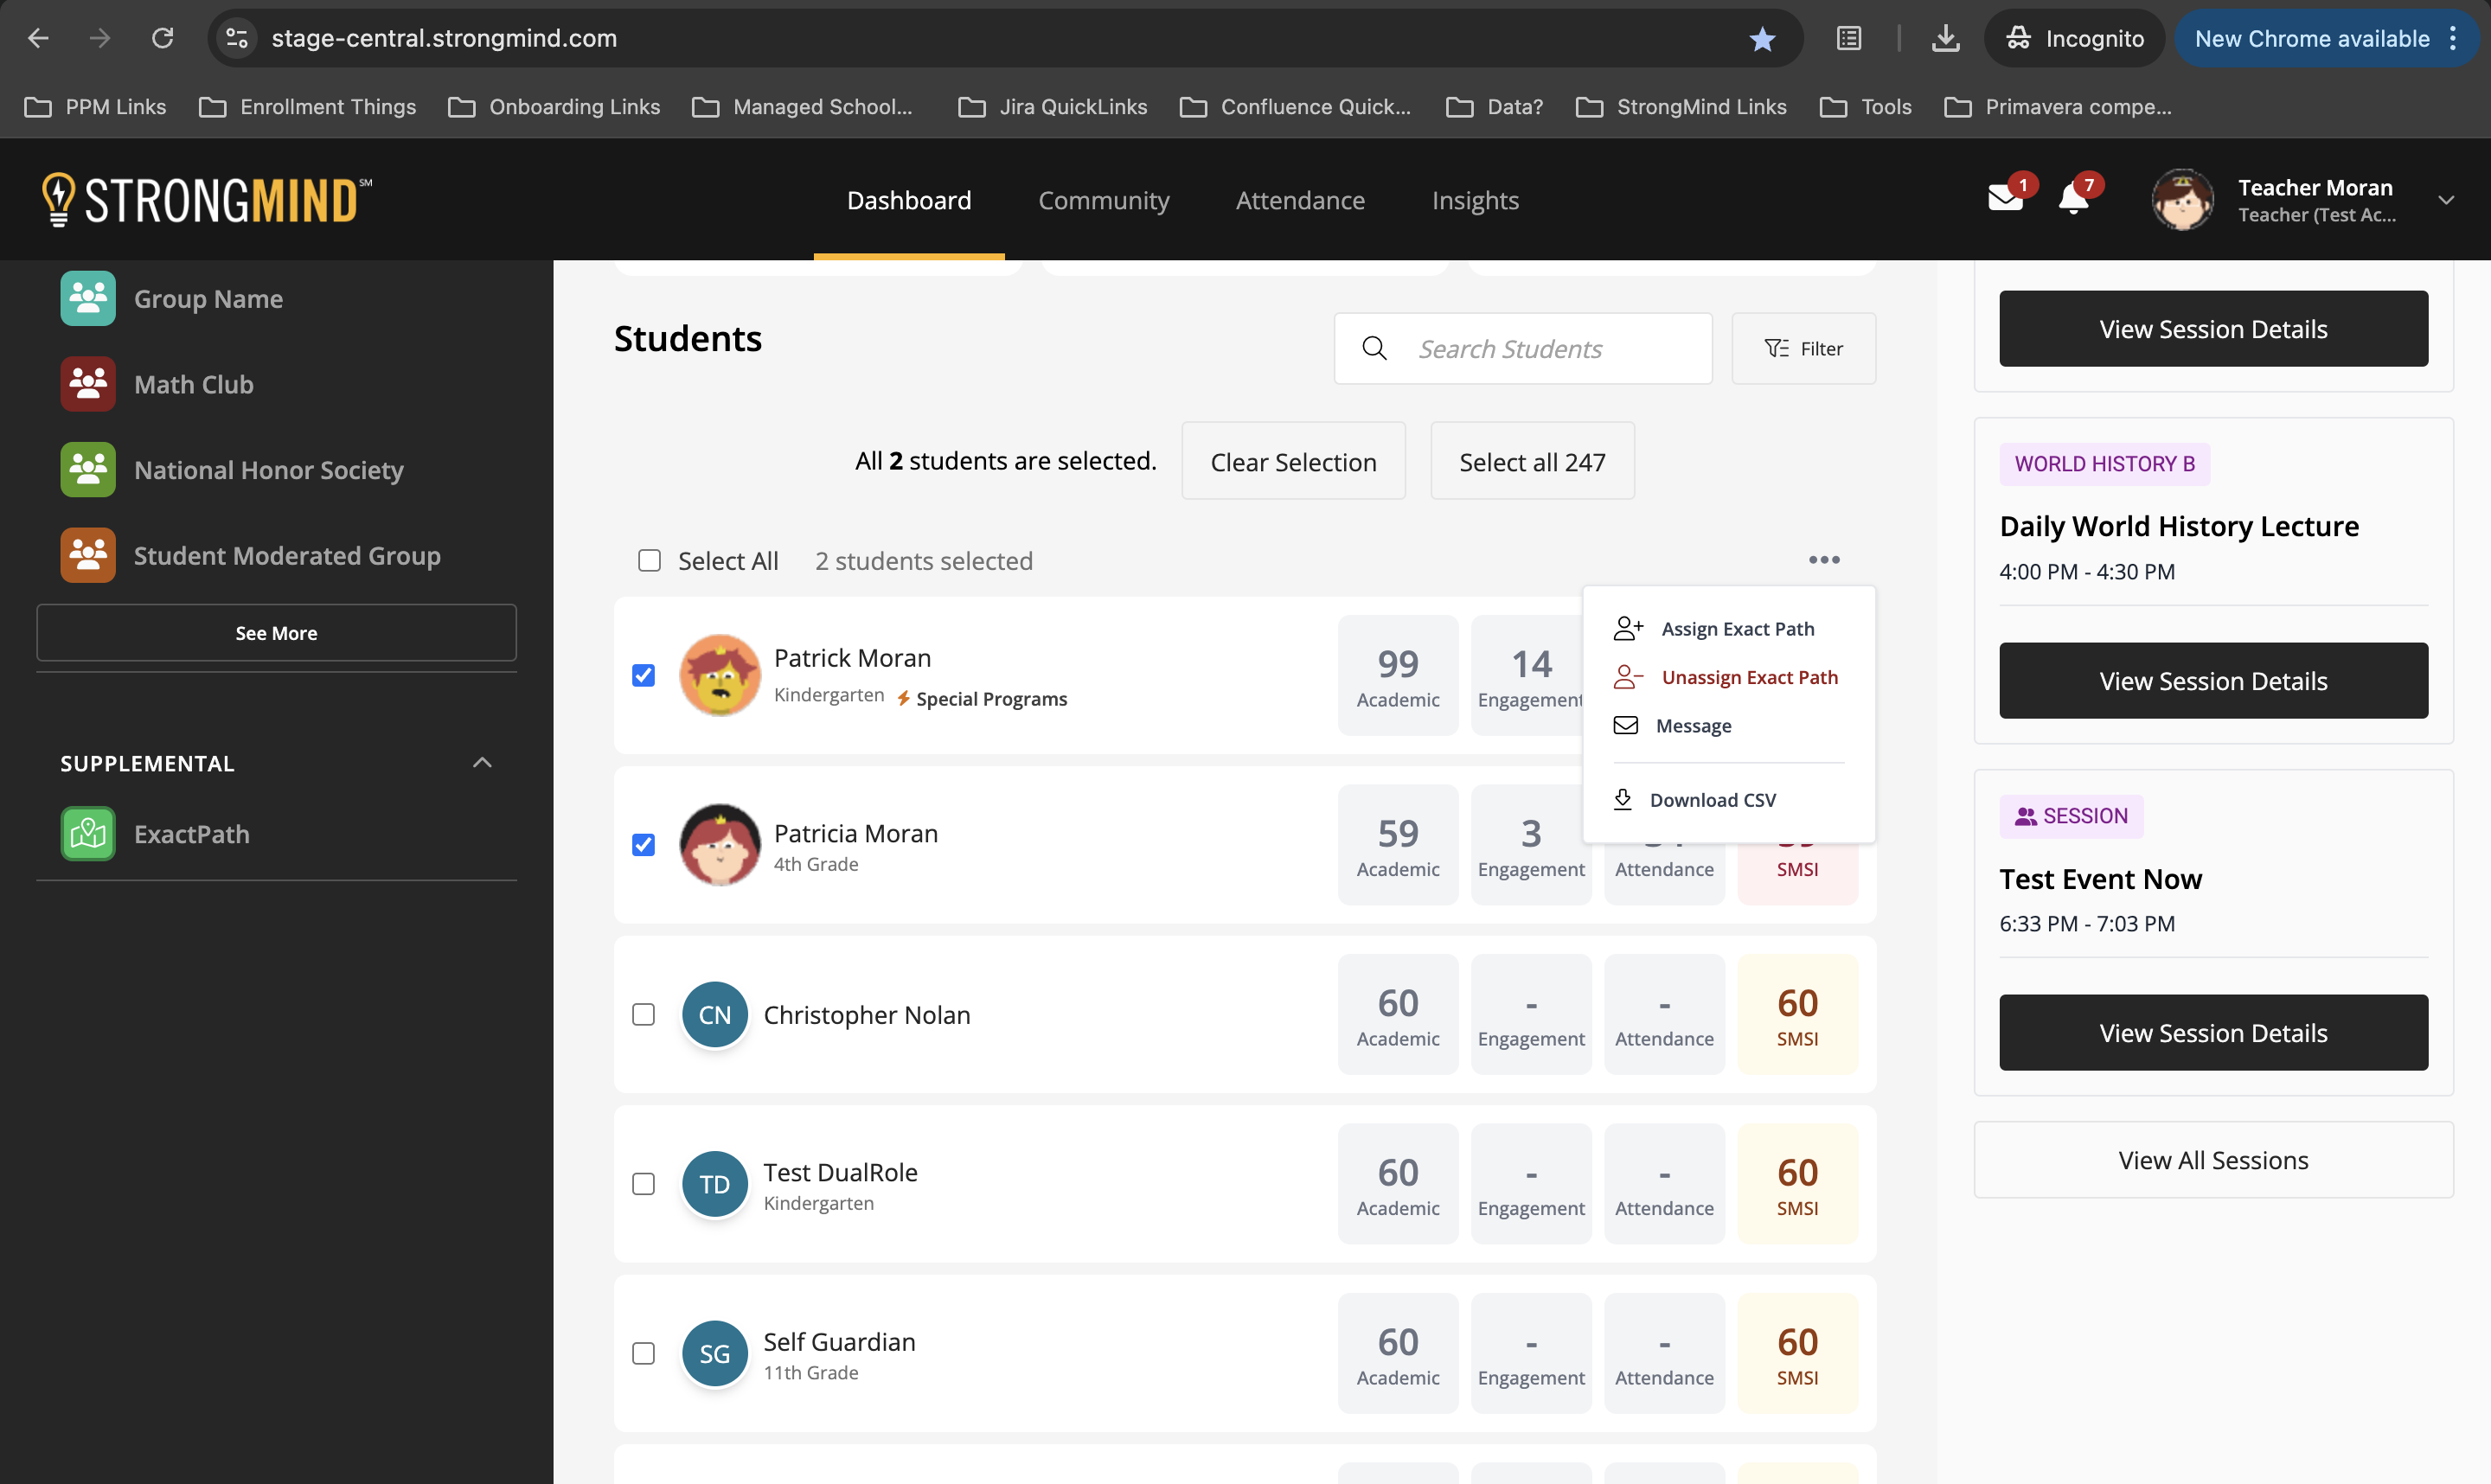Image resolution: width=2491 pixels, height=1484 pixels.
Task: Click View All Sessions button
Action: [x=2213, y=1159]
